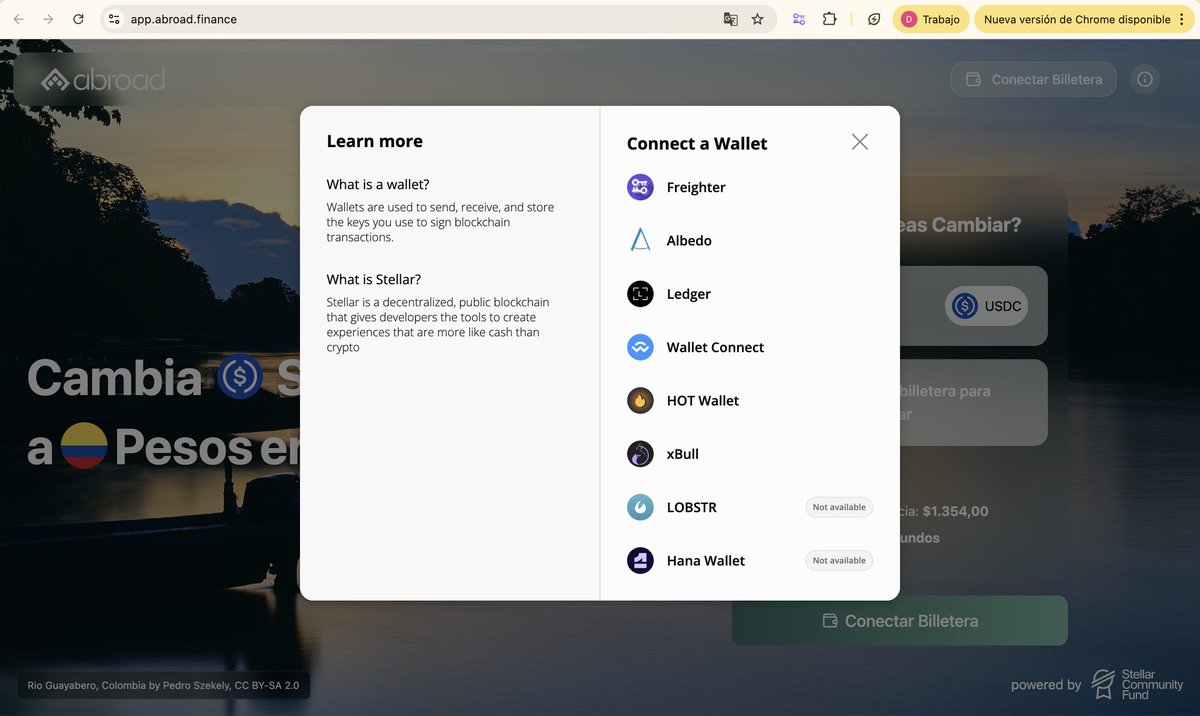Pick the Ledger wallet icon
1200x716 pixels.
coord(640,294)
